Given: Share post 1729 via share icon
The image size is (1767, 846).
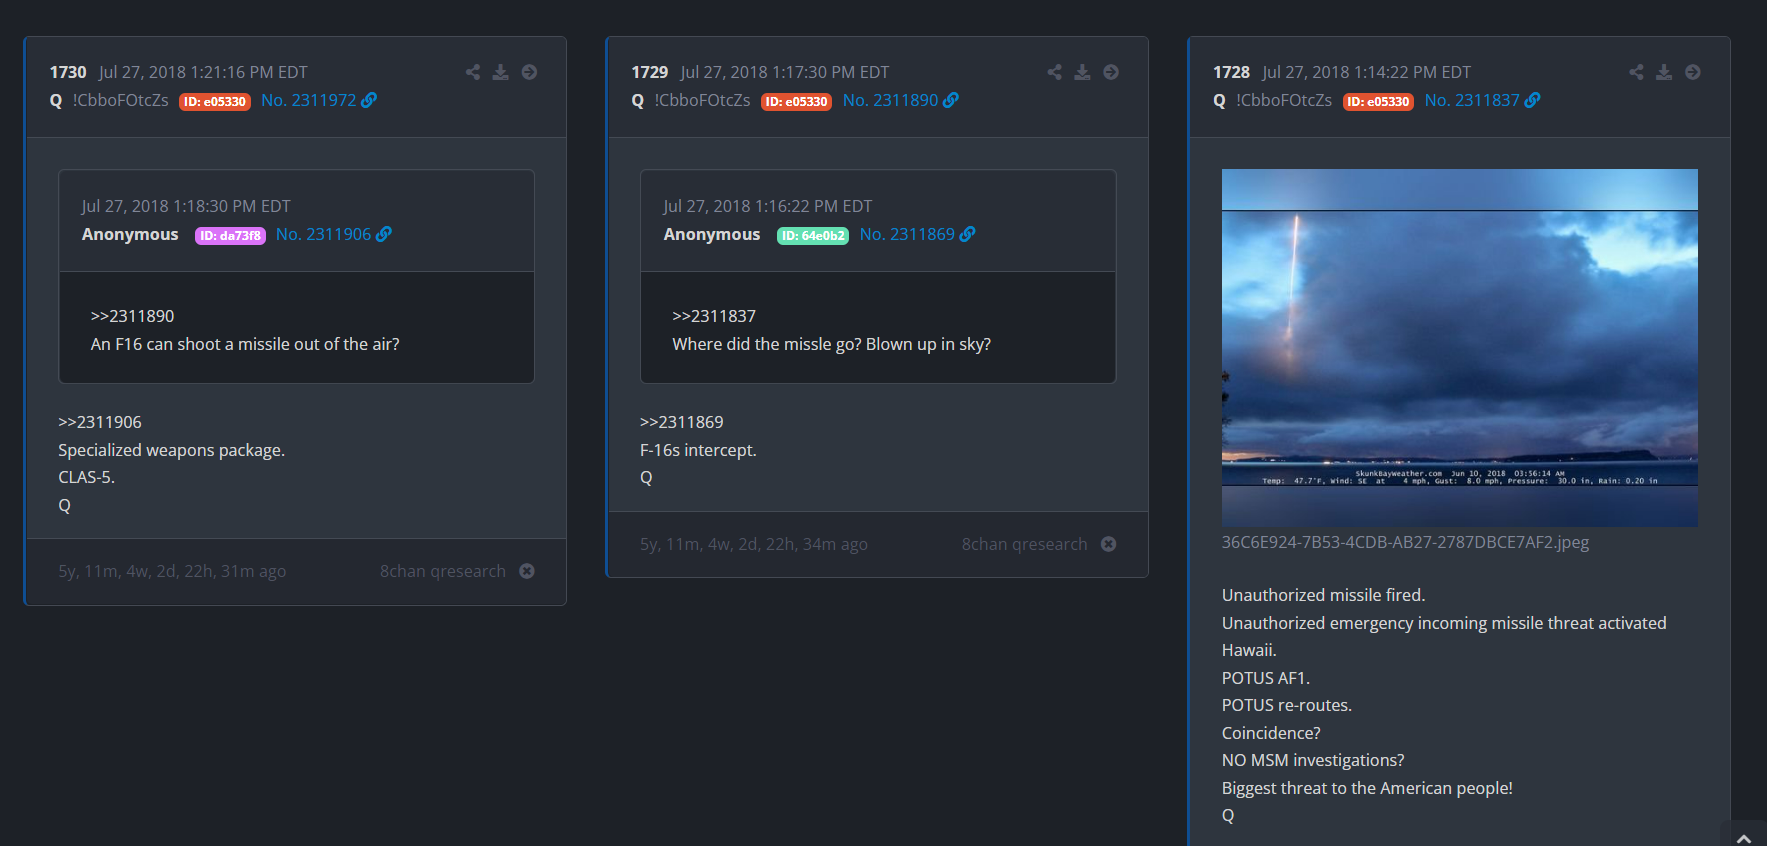Looking at the screenshot, I should pyautogui.click(x=1055, y=72).
